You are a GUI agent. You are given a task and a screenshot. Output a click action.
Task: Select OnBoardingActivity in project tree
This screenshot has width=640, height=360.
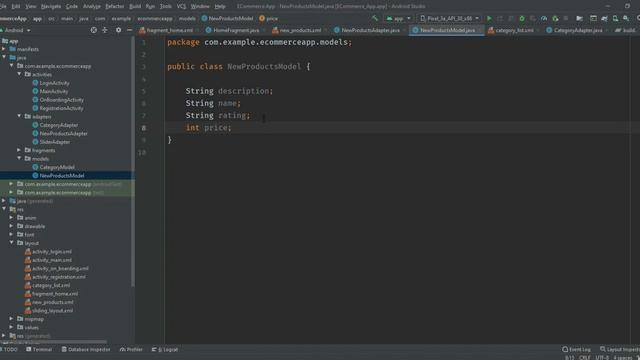tap(61, 100)
